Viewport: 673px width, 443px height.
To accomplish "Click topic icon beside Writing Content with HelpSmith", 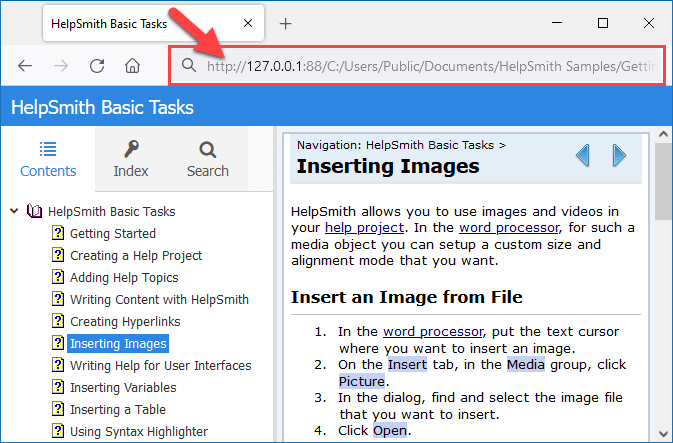I will click(58, 299).
